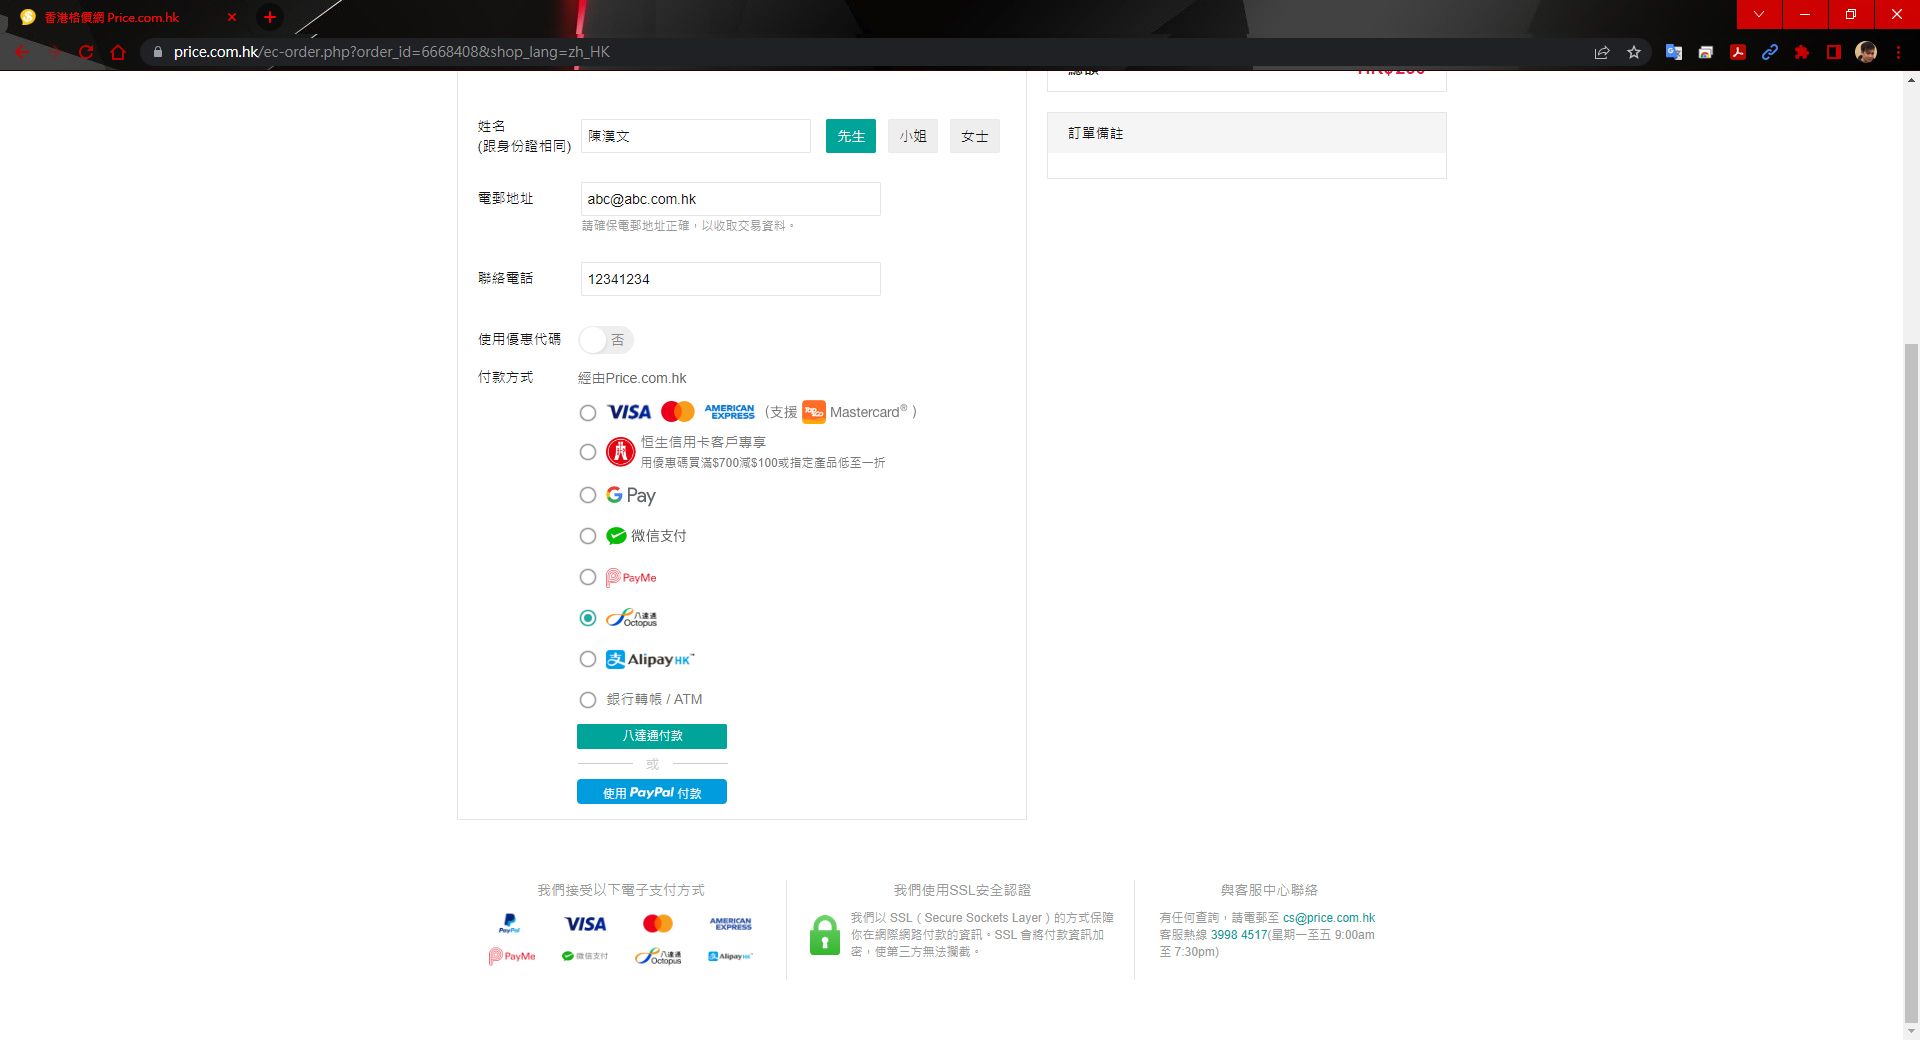Screen dimensions: 1920x1040
Task: Click the 八達通付款 button
Action: click(x=652, y=736)
